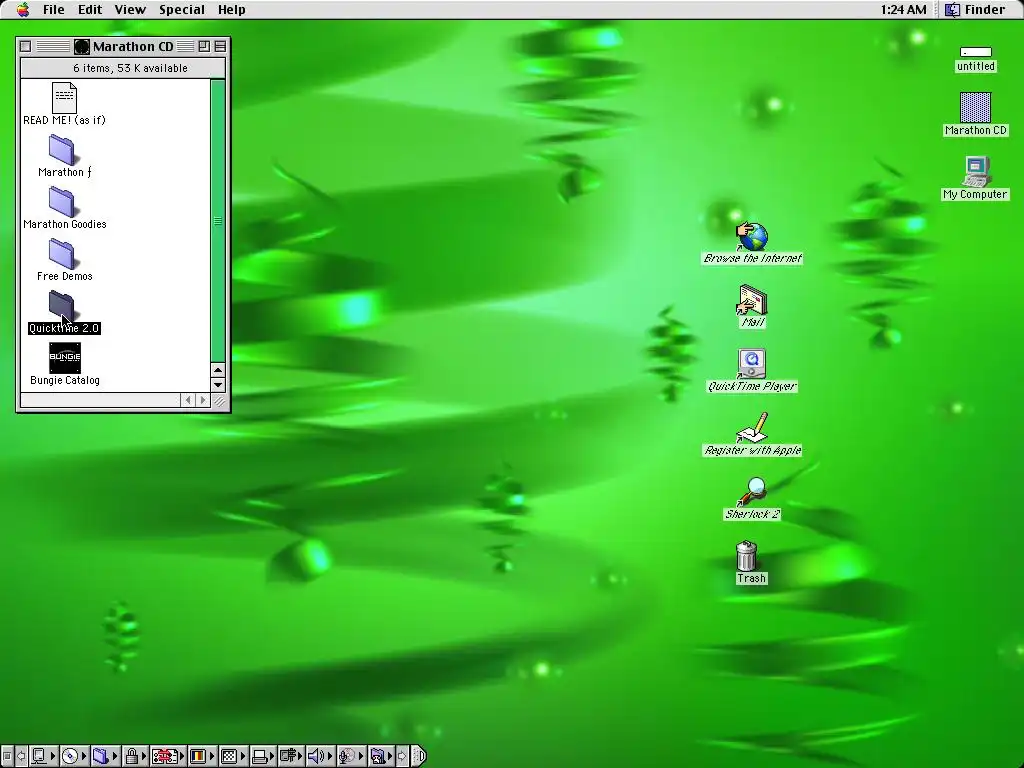This screenshot has width=1024, height=768.
Task: Open the File Sharing control strip module
Action: 104,756
